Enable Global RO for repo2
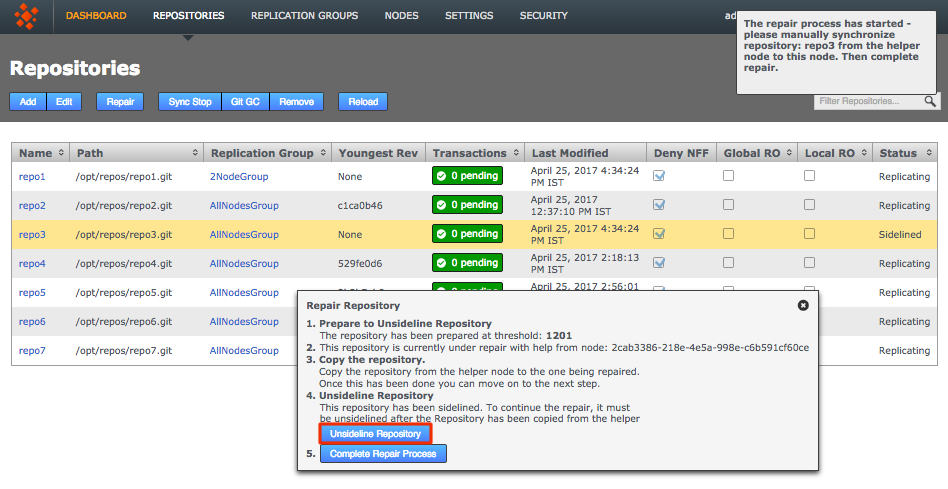The height and width of the screenshot is (489, 948). 729,205
